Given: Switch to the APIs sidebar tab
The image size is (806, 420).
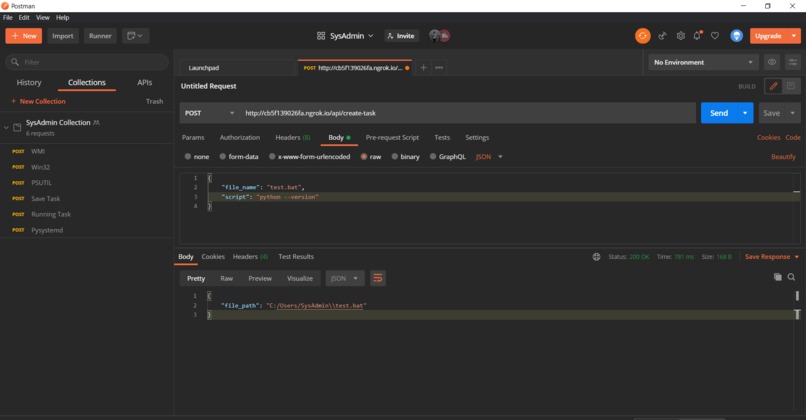Looking at the screenshot, I should pos(144,82).
